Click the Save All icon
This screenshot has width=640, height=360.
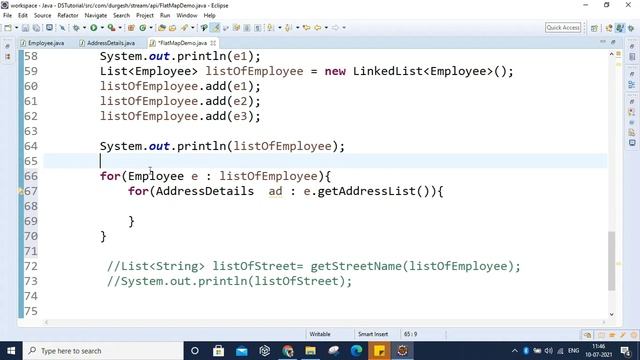36,28
